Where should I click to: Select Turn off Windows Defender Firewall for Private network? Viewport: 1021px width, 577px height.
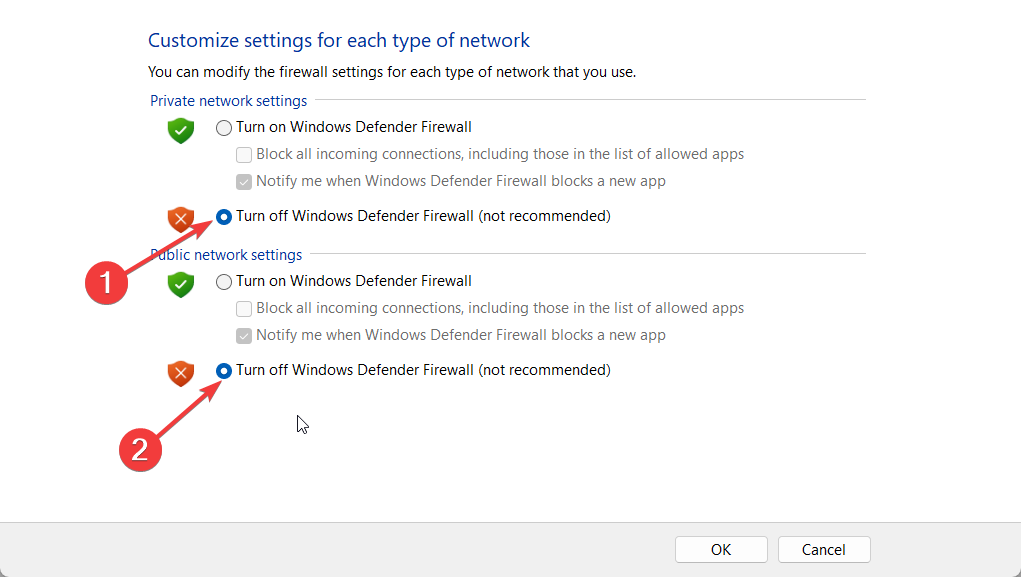[224, 216]
